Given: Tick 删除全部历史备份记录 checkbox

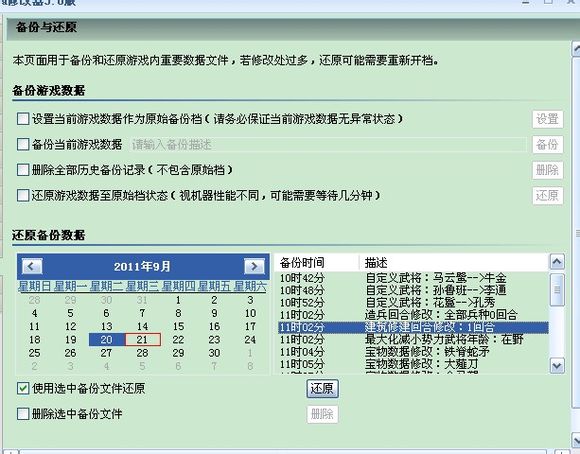Looking at the screenshot, I should click(23, 170).
